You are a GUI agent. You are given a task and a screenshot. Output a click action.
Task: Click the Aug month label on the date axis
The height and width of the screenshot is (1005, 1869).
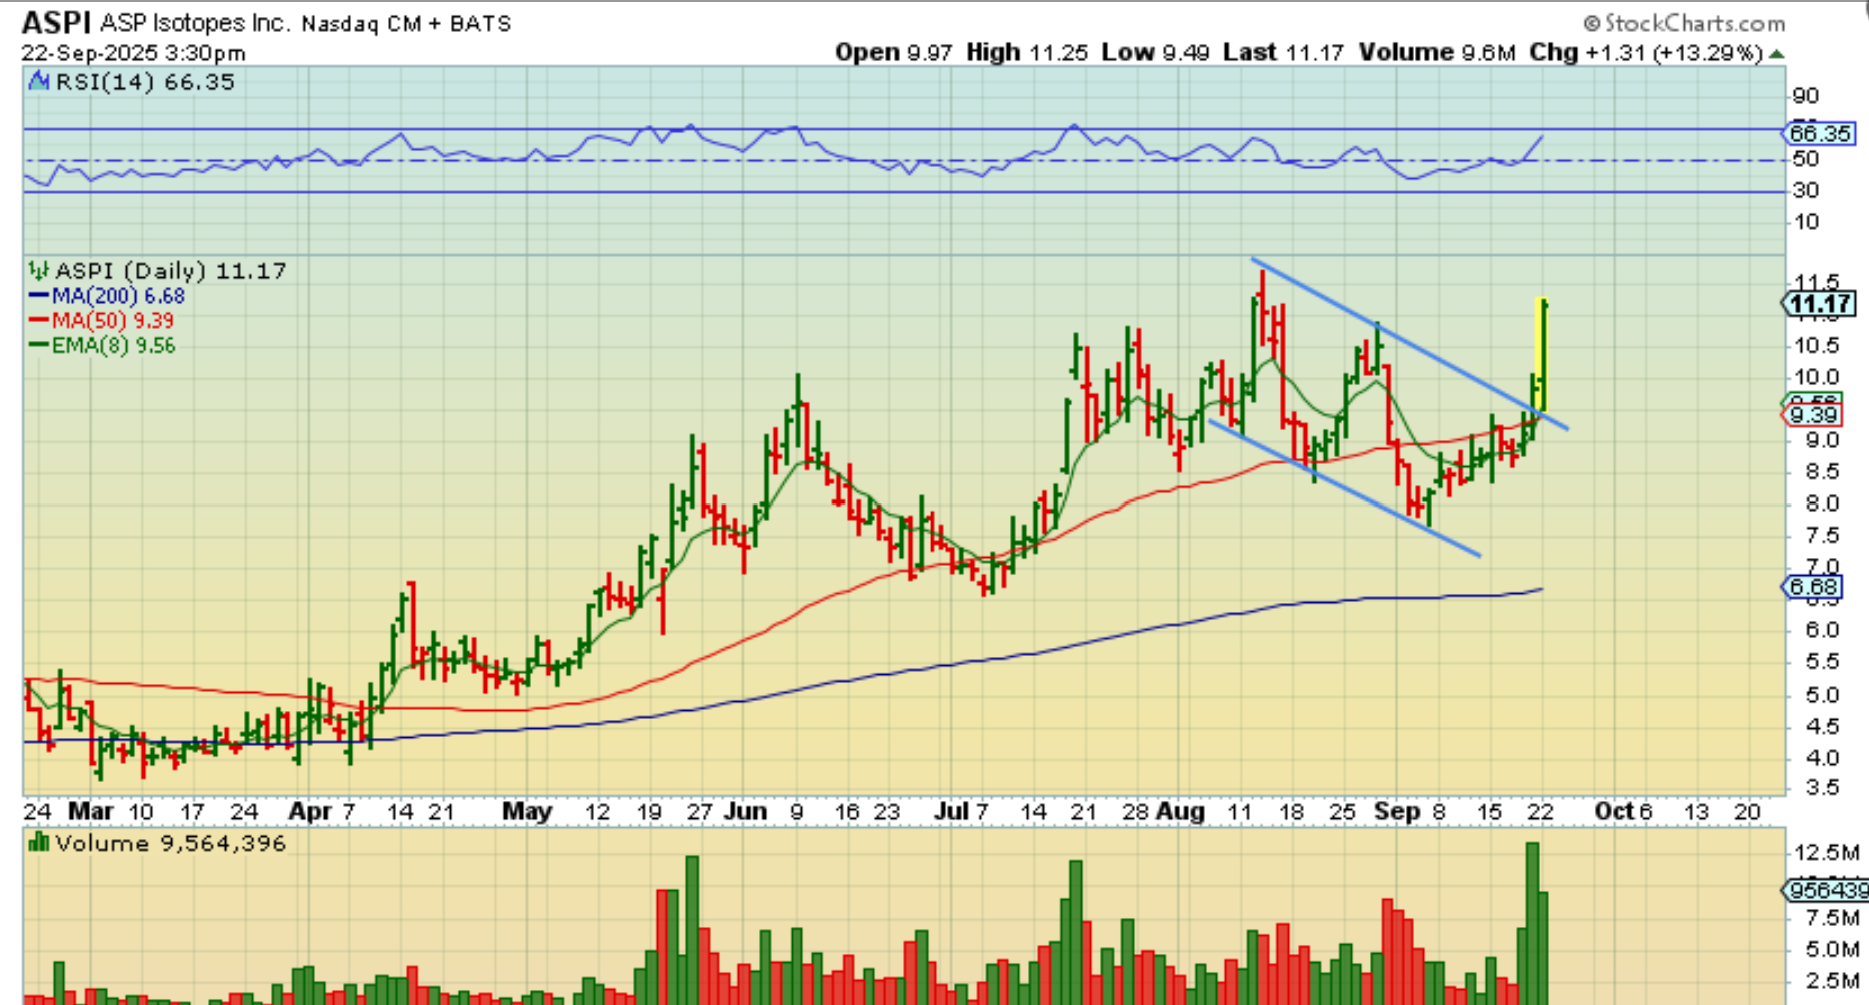[1181, 811]
